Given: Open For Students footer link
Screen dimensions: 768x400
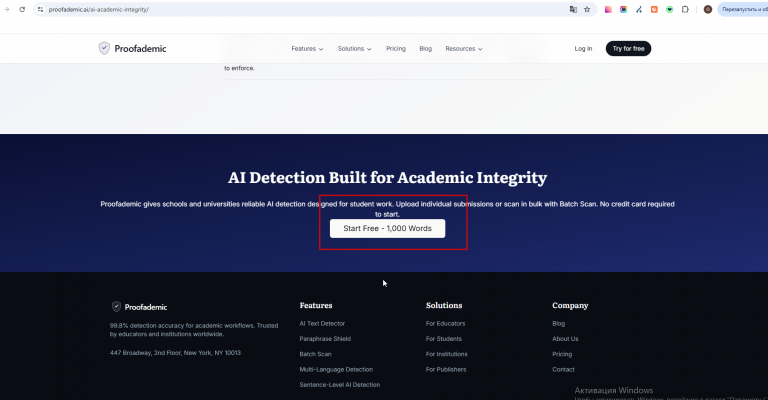Looking at the screenshot, I should click(x=444, y=339).
